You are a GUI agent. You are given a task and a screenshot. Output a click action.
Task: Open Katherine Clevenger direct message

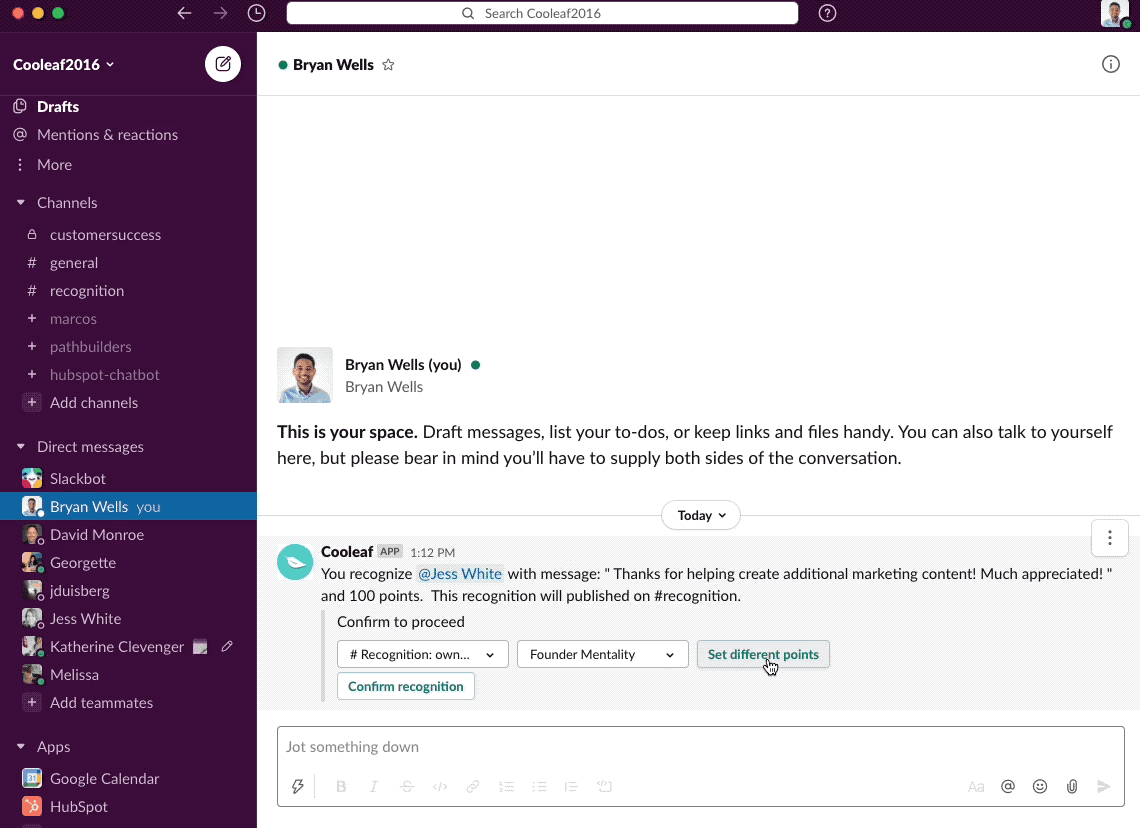116,647
